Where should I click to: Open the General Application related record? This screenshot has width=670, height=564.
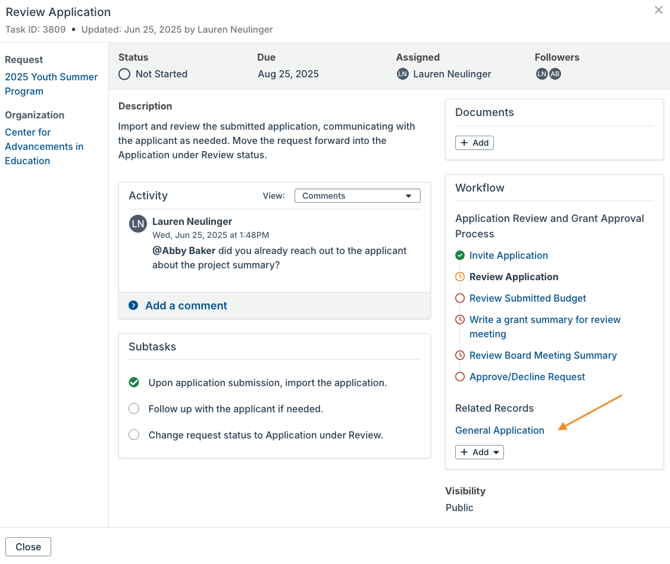(500, 430)
